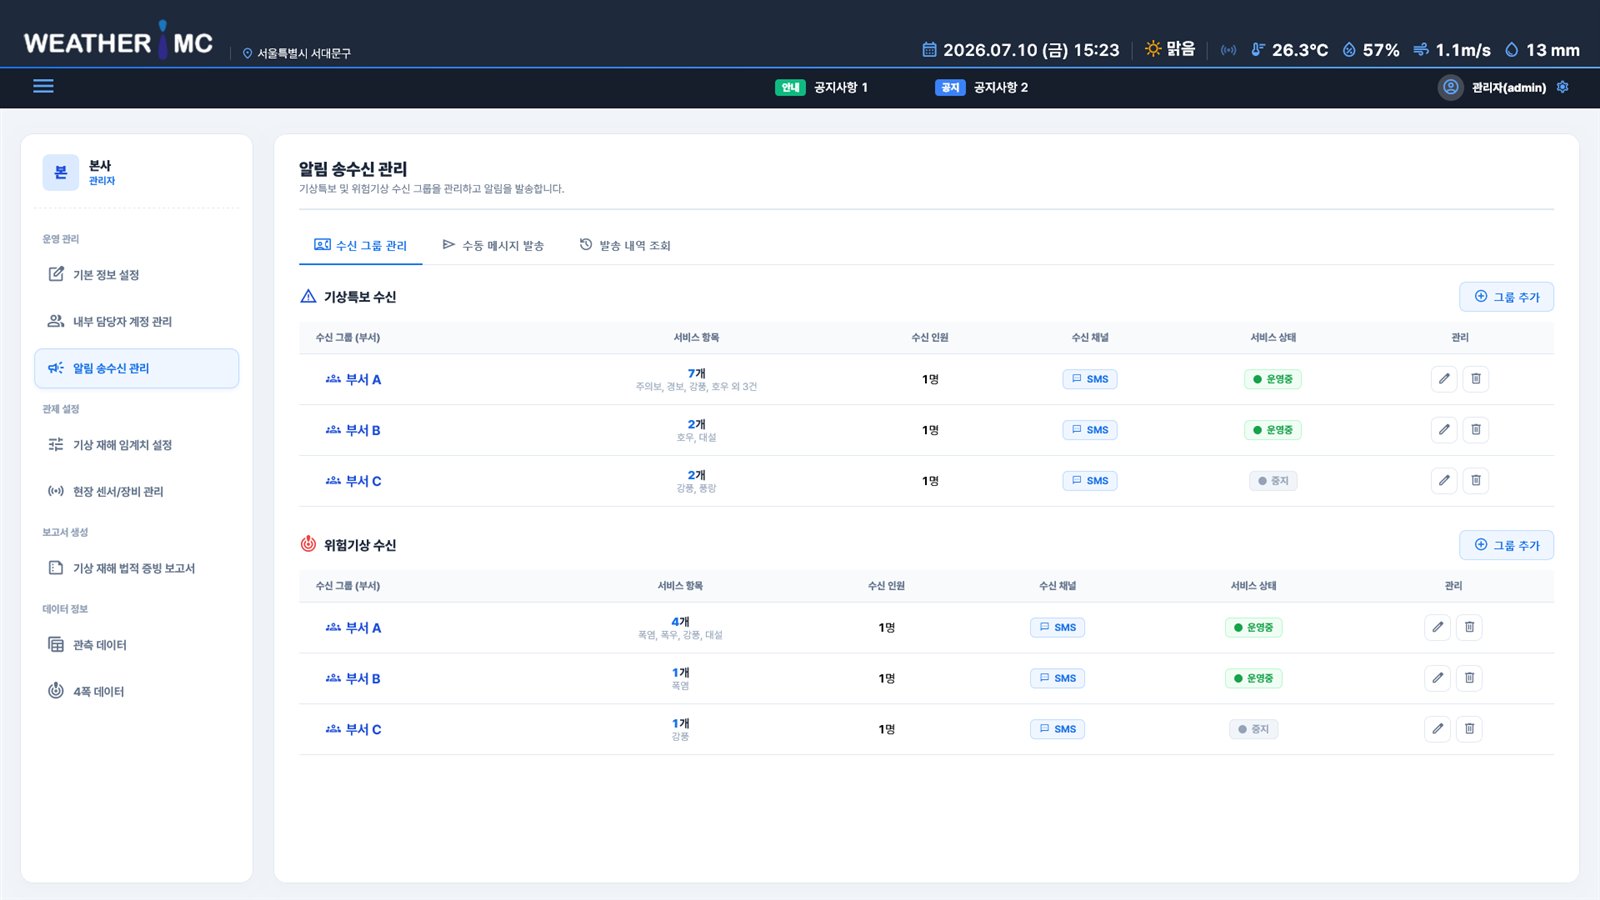Edit 부서 A in 기상특보 수신
Viewport: 1600px width, 900px height.
[1444, 379]
